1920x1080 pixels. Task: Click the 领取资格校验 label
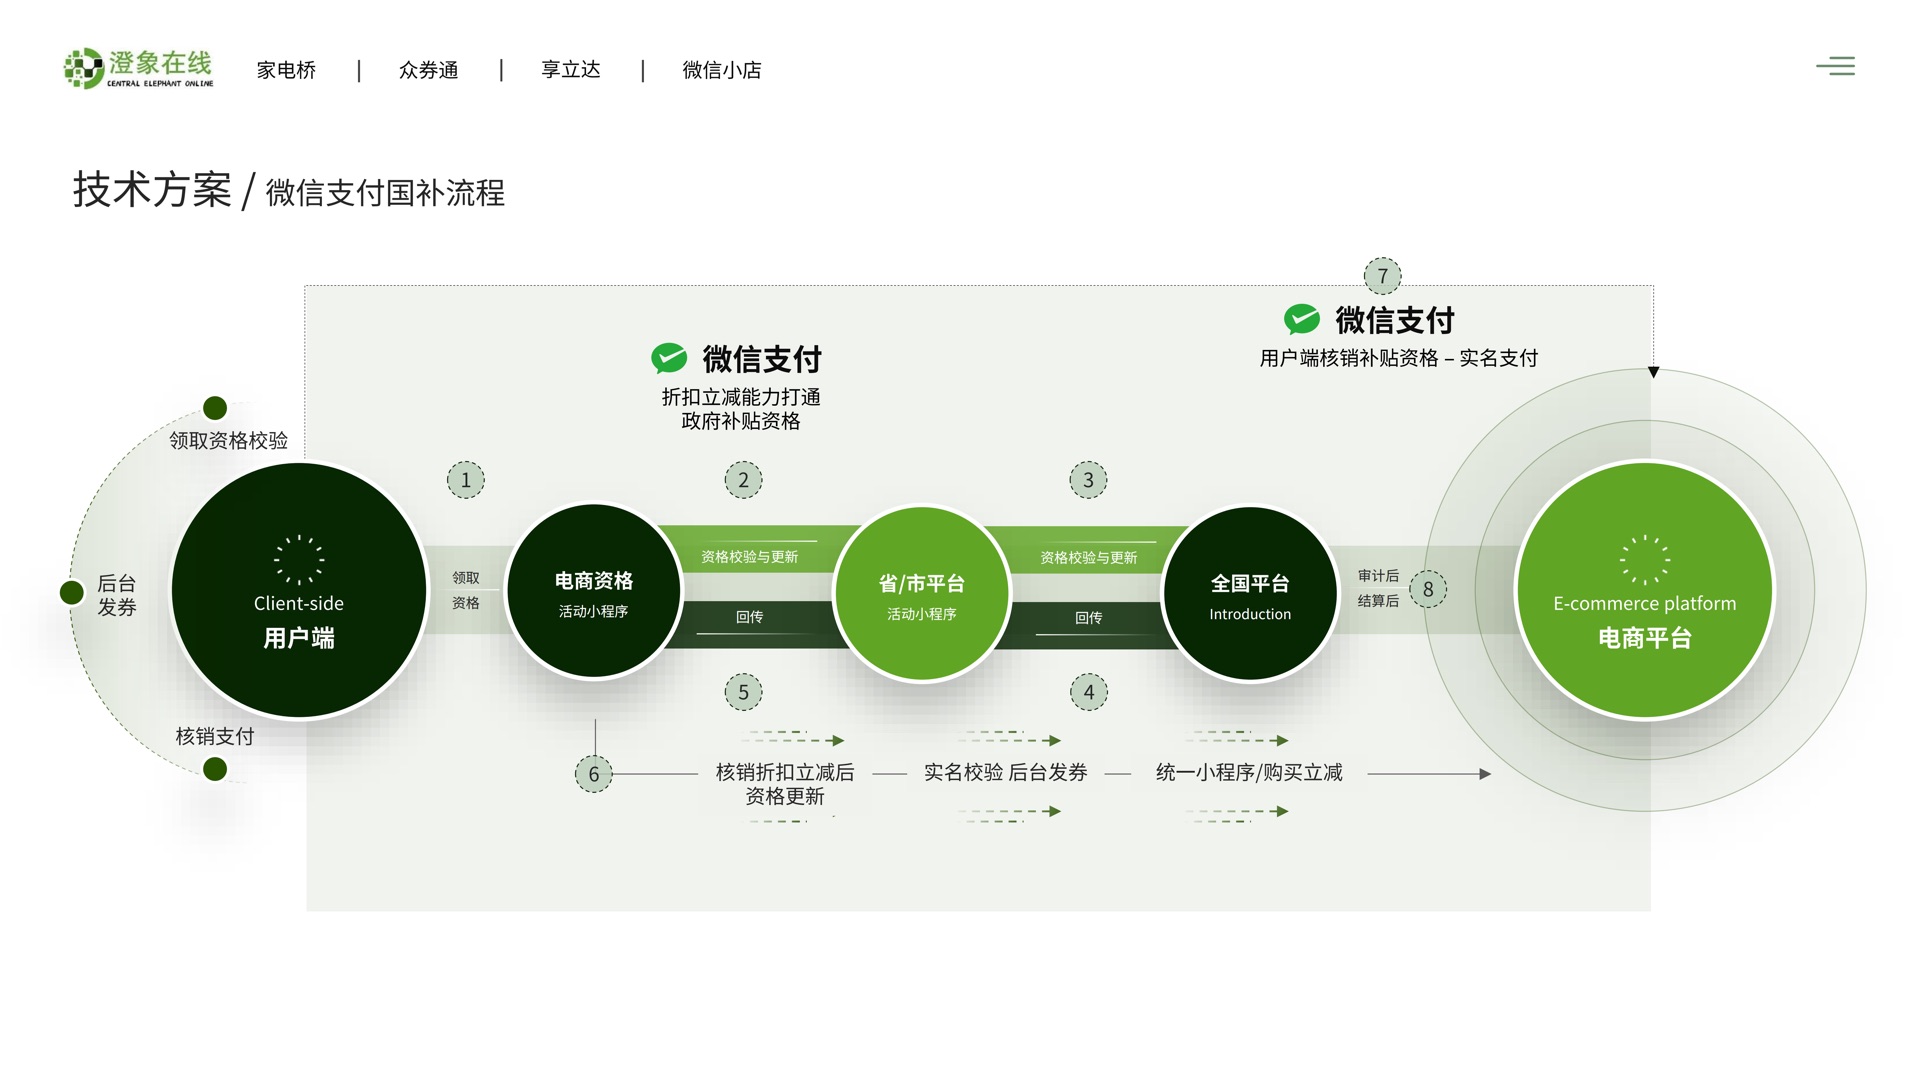[228, 441]
